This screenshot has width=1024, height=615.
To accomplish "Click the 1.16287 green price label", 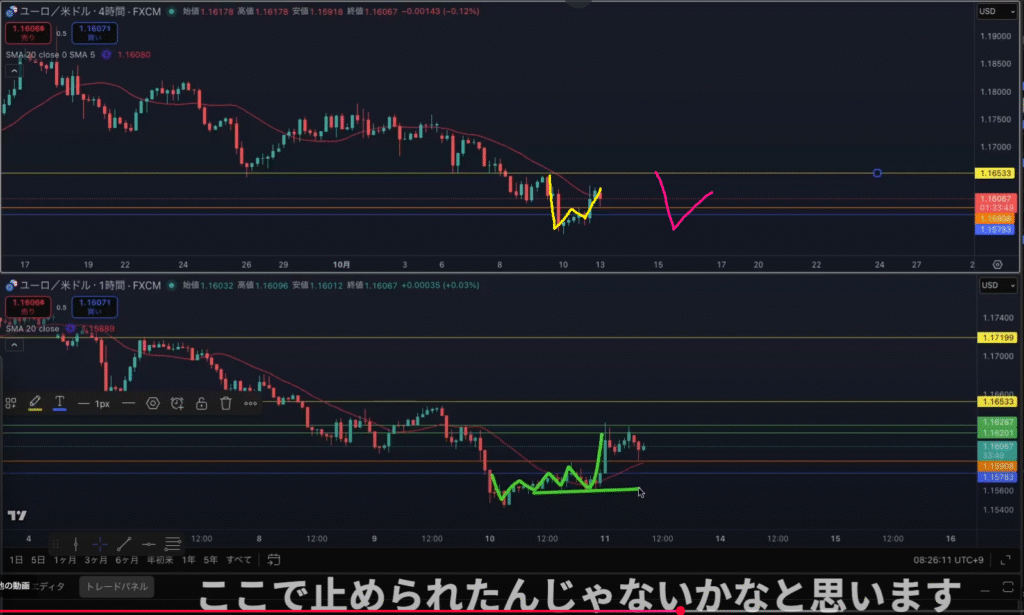I will coord(997,422).
